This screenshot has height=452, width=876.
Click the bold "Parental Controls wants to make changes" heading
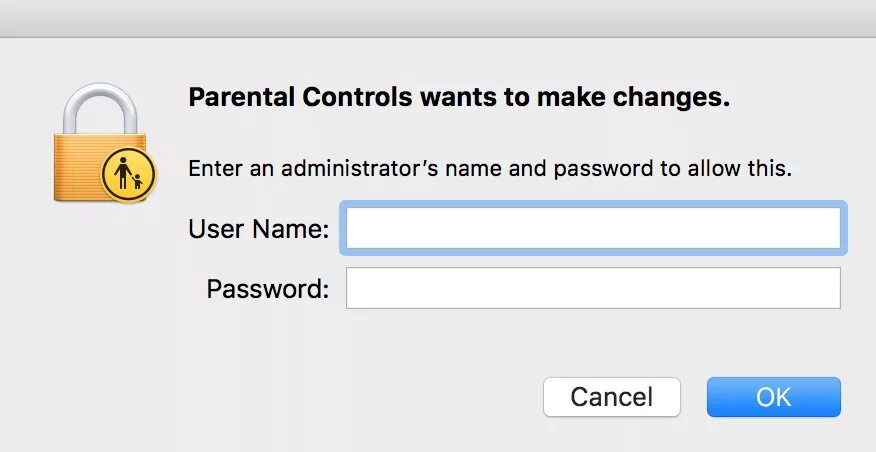(x=459, y=98)
